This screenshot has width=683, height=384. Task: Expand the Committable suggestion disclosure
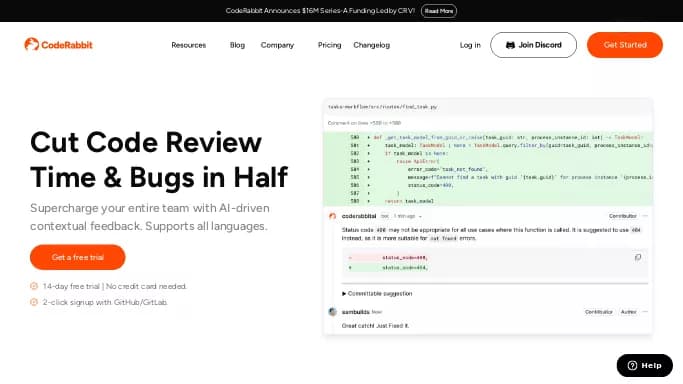click(x=377, y=293)
